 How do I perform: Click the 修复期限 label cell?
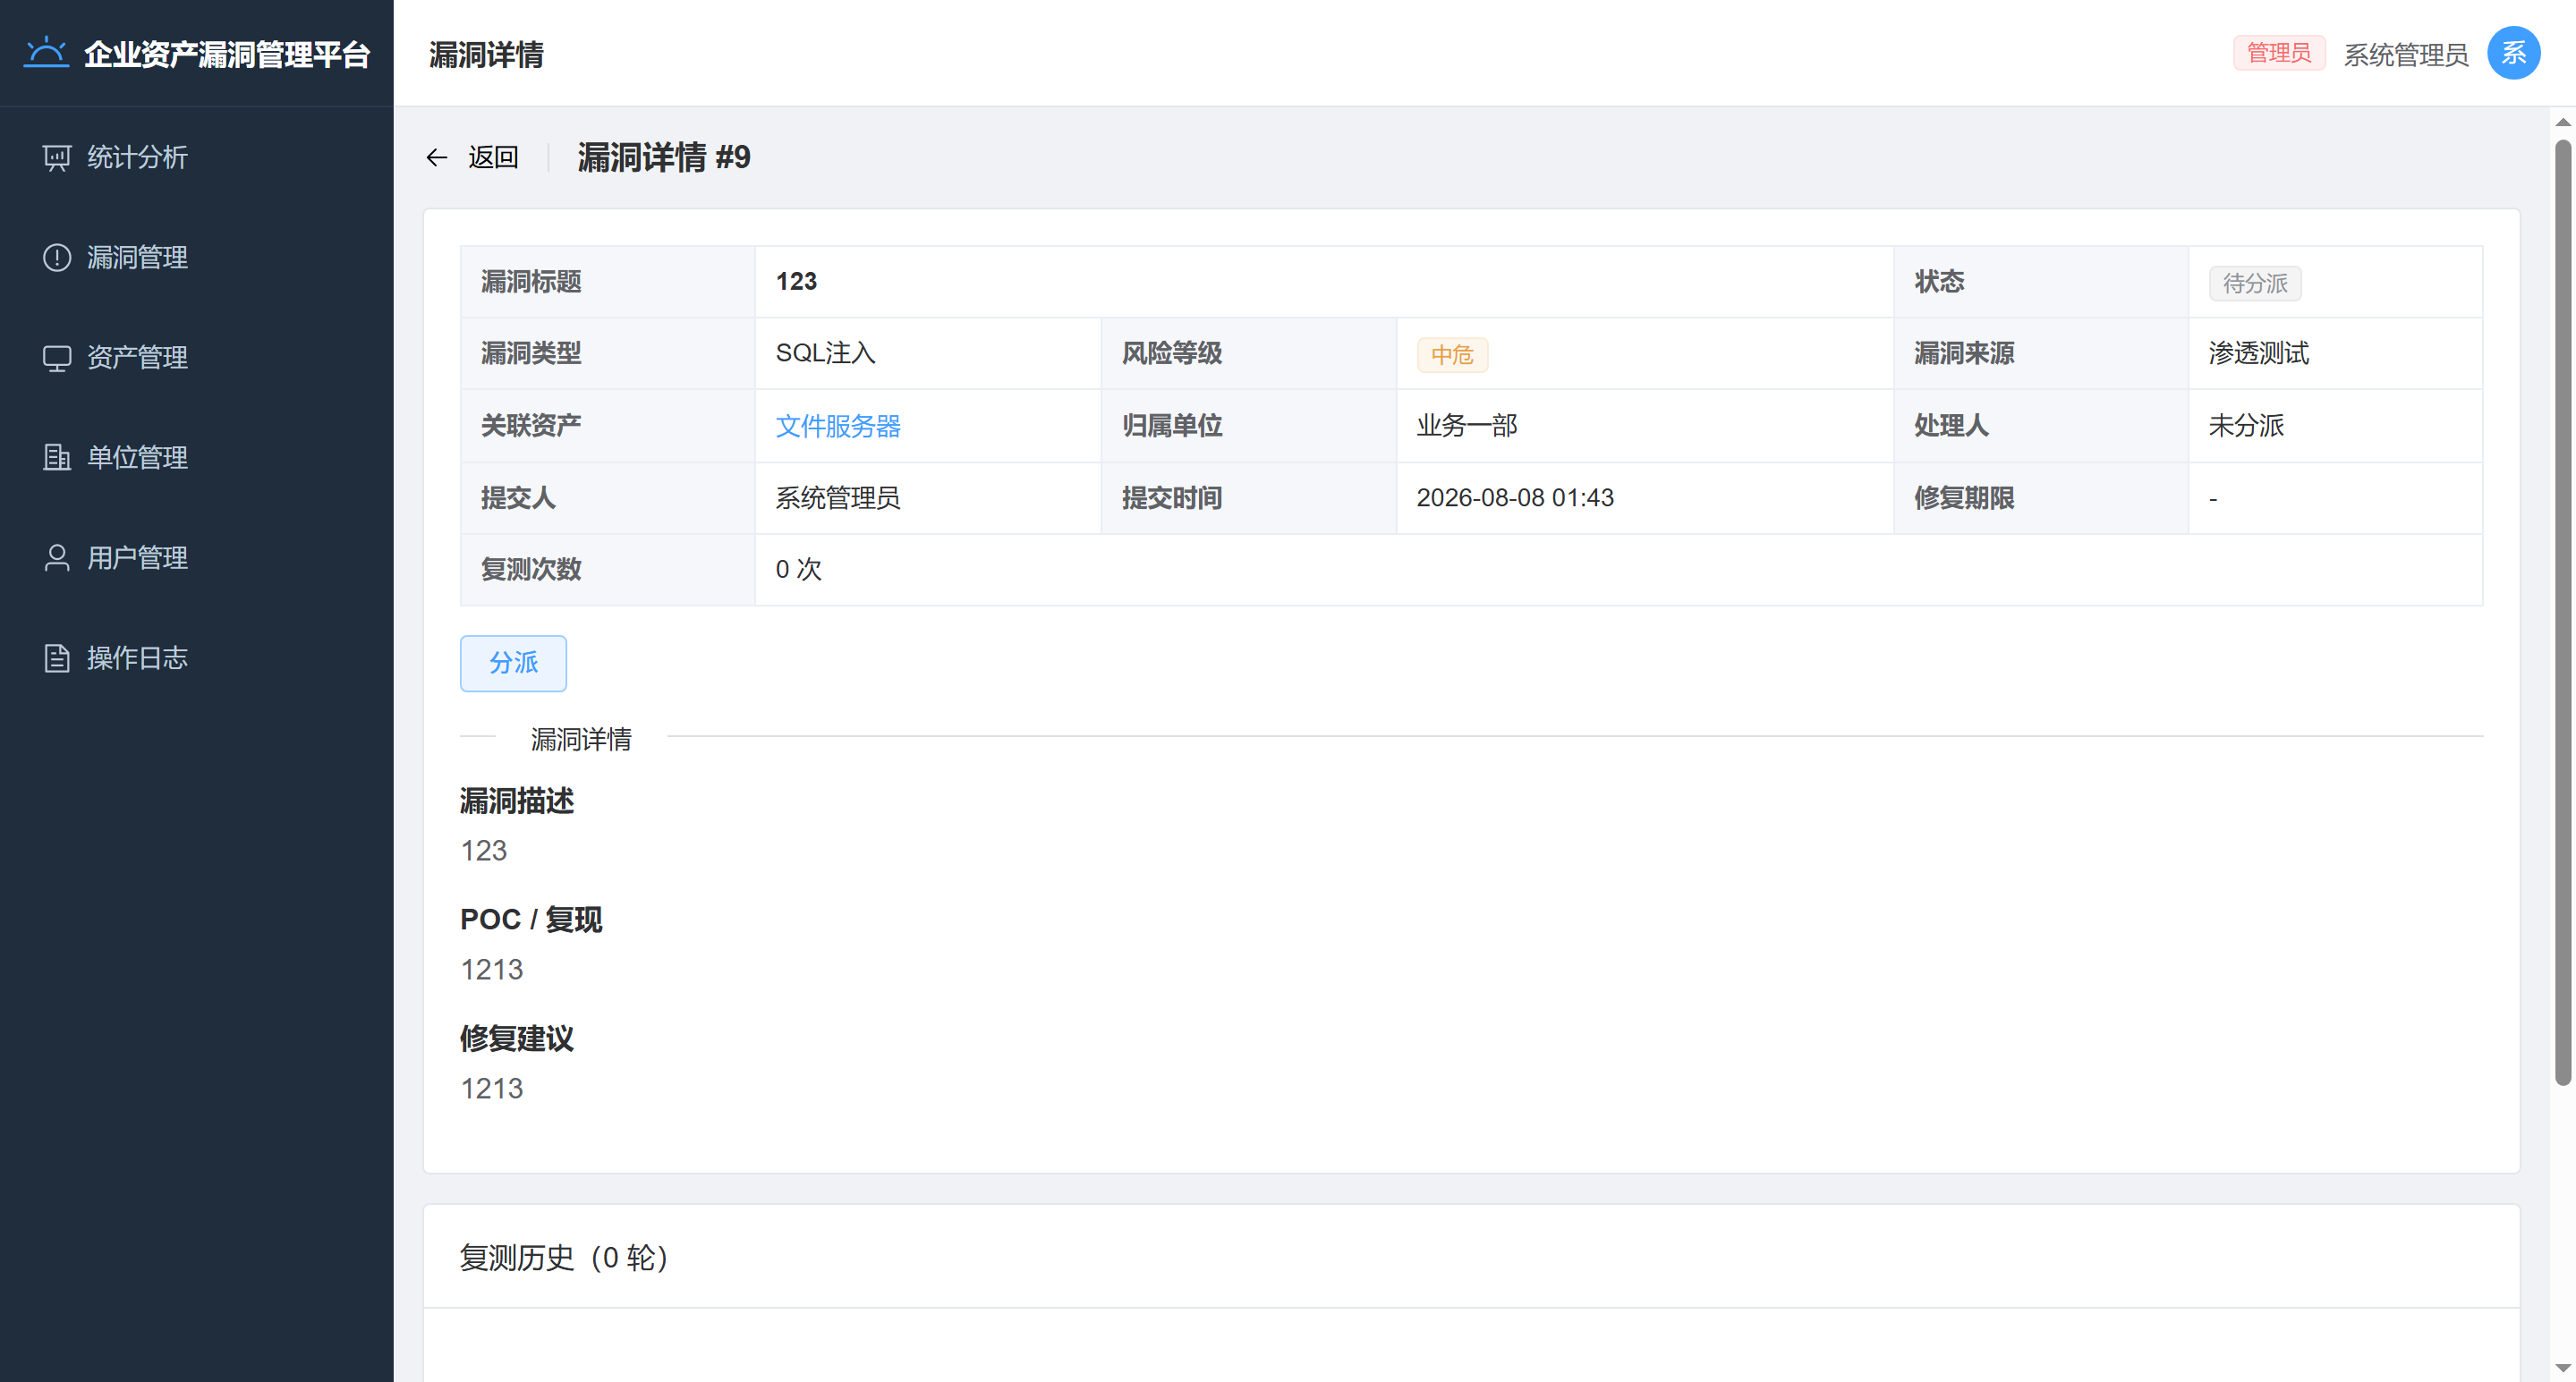coord(2040,498)
